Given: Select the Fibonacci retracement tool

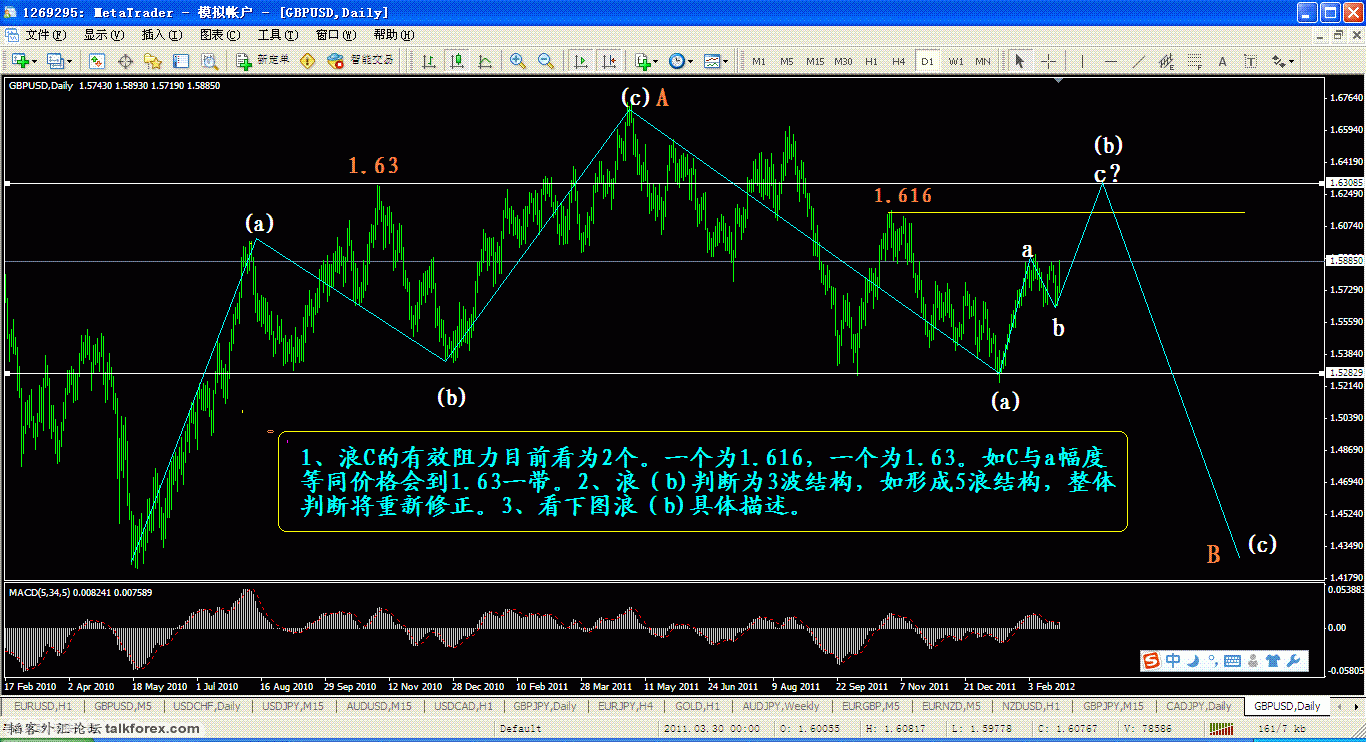Looking at the screenshot, I should (x=1194, y=61).
